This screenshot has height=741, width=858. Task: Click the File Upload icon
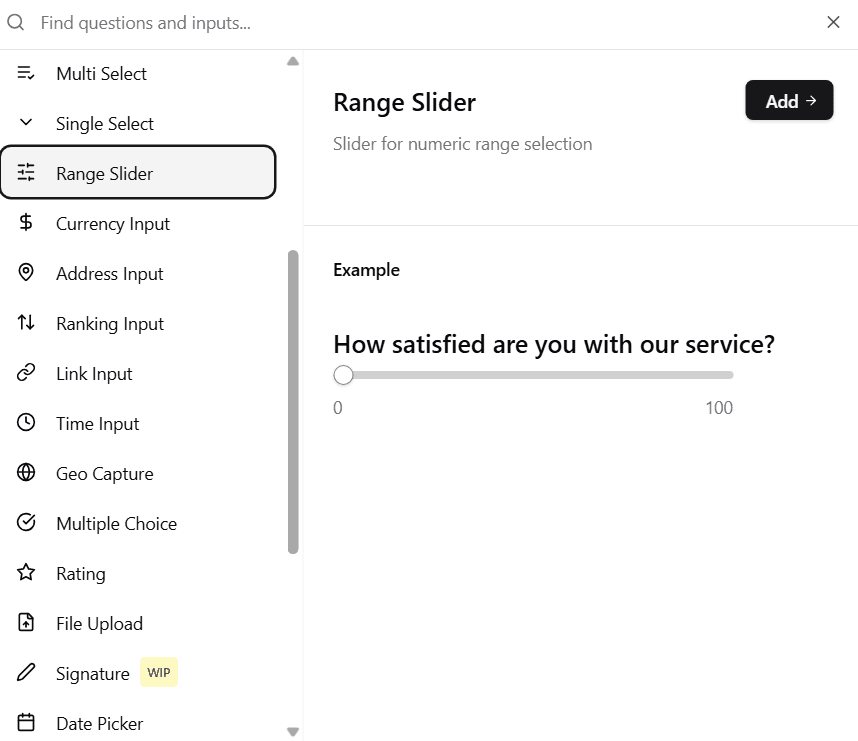25,623
